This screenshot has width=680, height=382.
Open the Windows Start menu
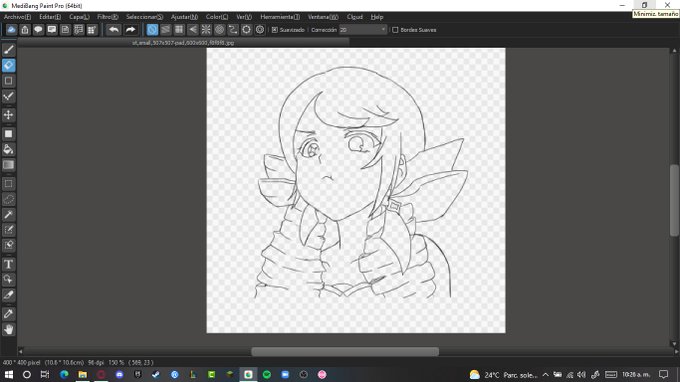pyautogui.click(x=8, y=374)
